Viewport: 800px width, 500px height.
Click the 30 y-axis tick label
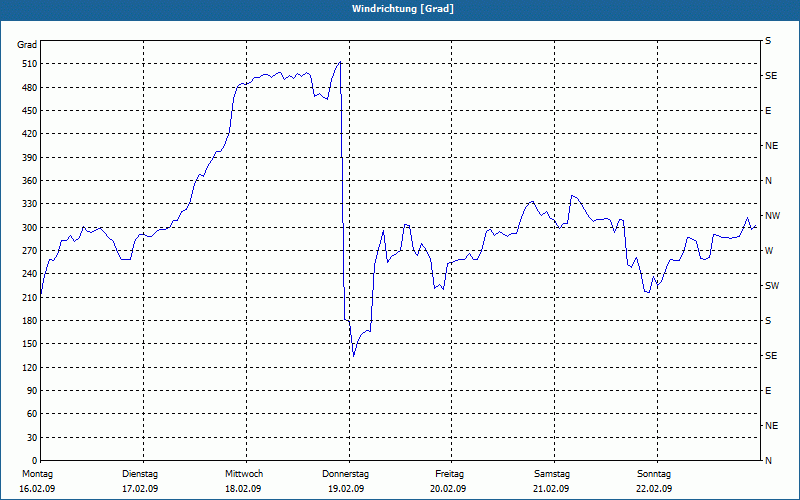click(32, 437)
